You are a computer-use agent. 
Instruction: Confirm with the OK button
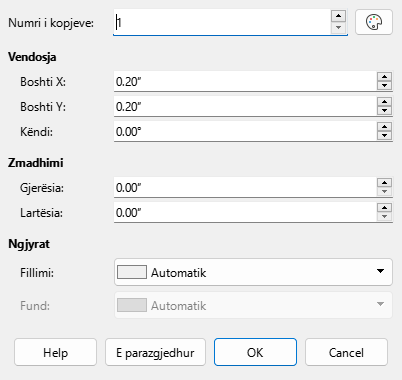click(x=255, y=352)
